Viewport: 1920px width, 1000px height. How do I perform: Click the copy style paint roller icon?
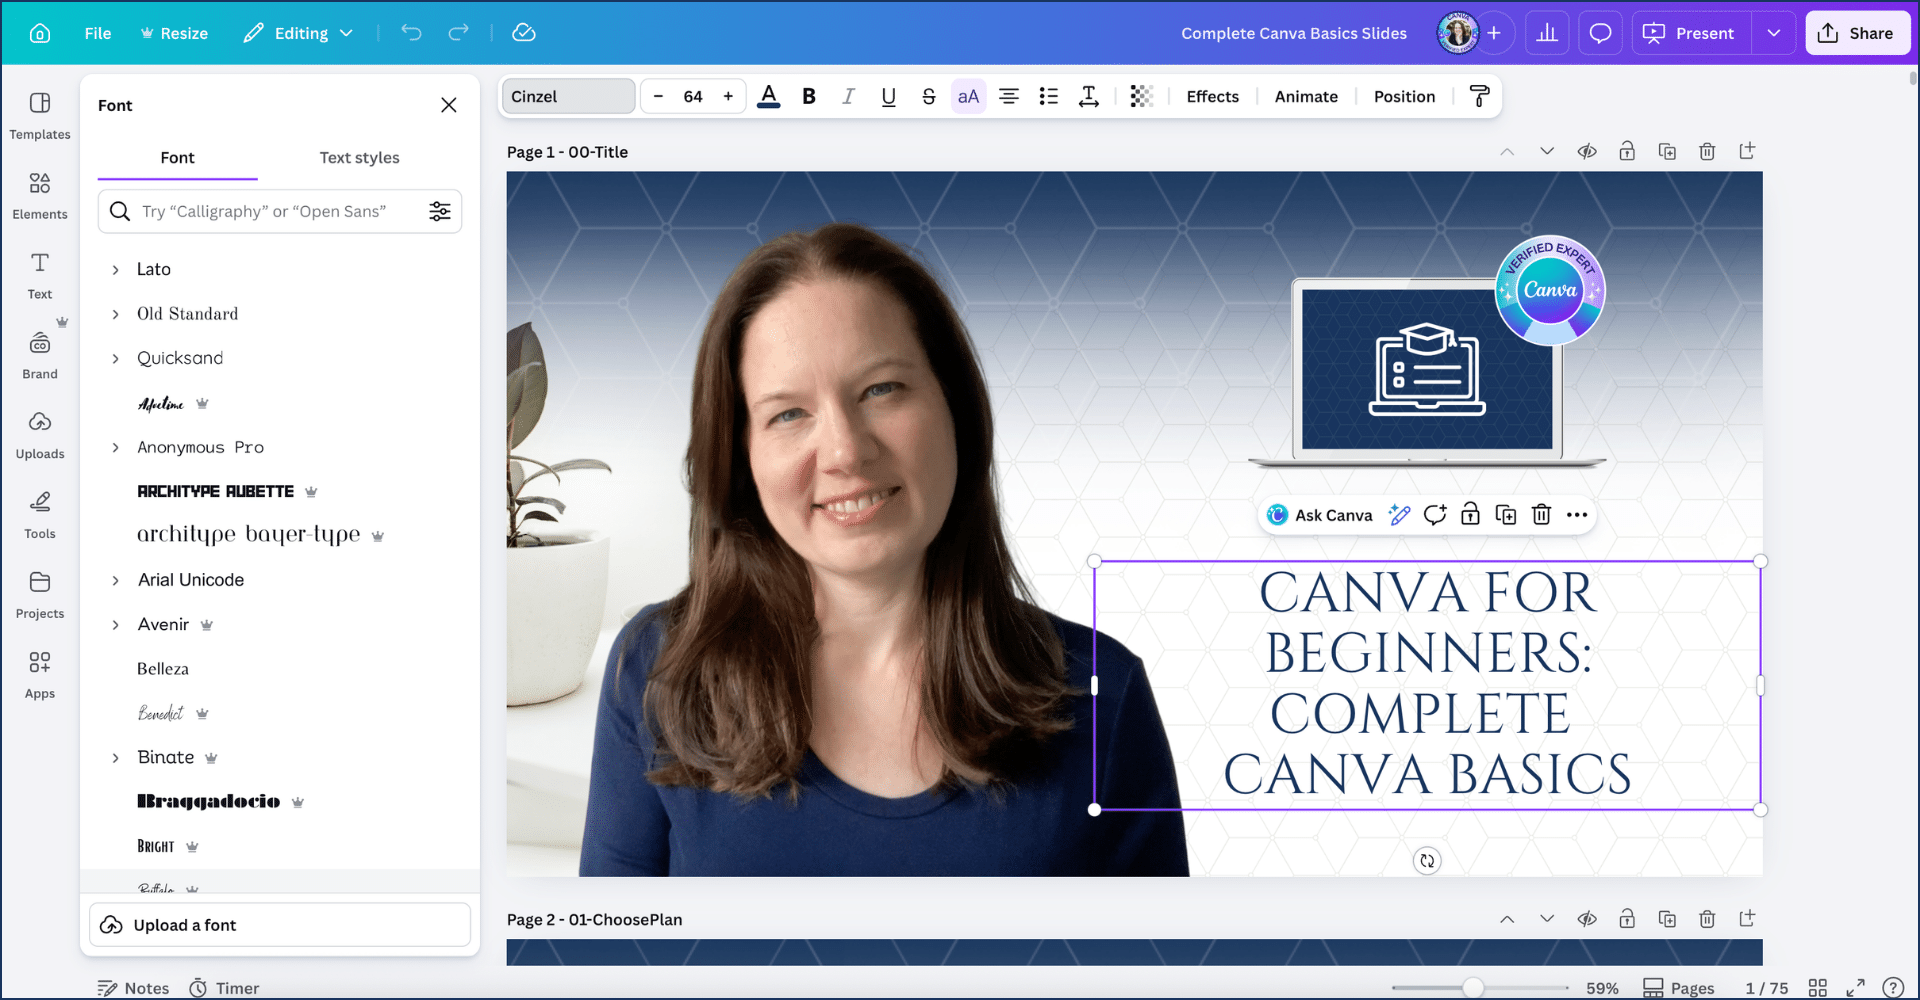[1479, 96]
